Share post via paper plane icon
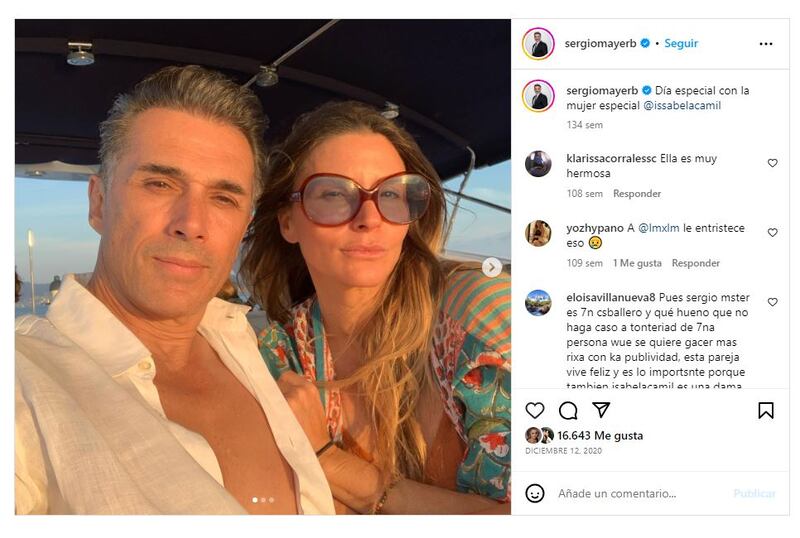Screen dimensions: 800x538 point(601,410)
